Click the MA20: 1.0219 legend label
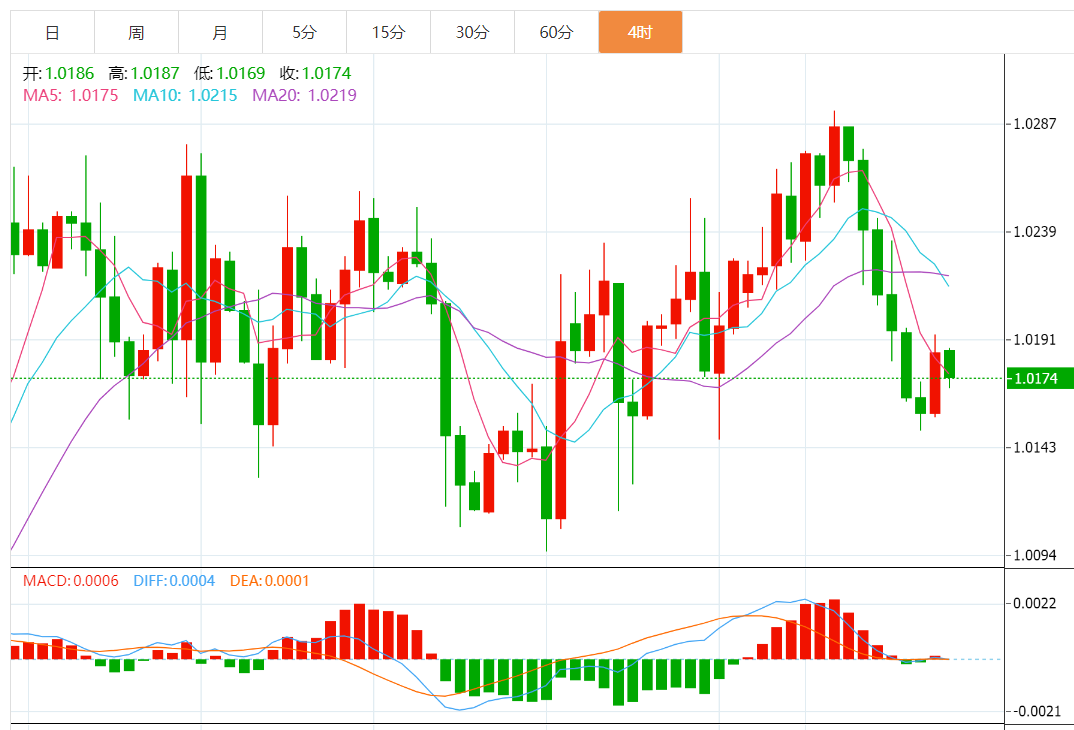The width and height of the screenshot is (1074, 730). click(304, 95)
